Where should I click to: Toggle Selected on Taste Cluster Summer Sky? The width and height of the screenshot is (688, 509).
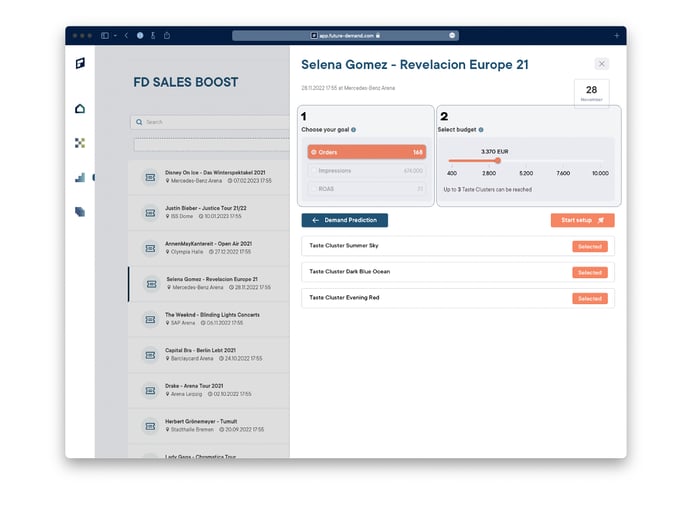click(x=590, y=247)
